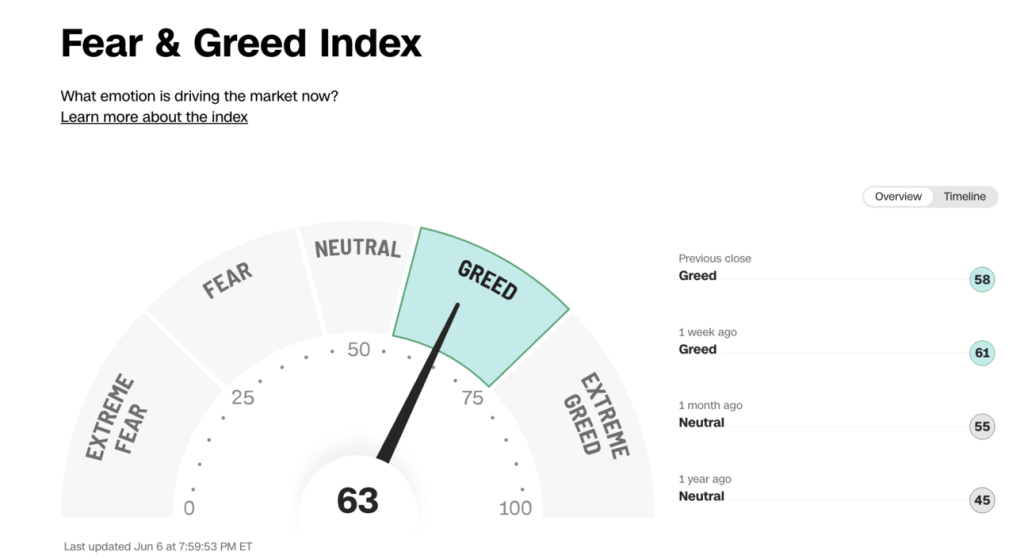Click the 1 month ago Neutral label
The image size is (1024, 559).
point(701,423)
